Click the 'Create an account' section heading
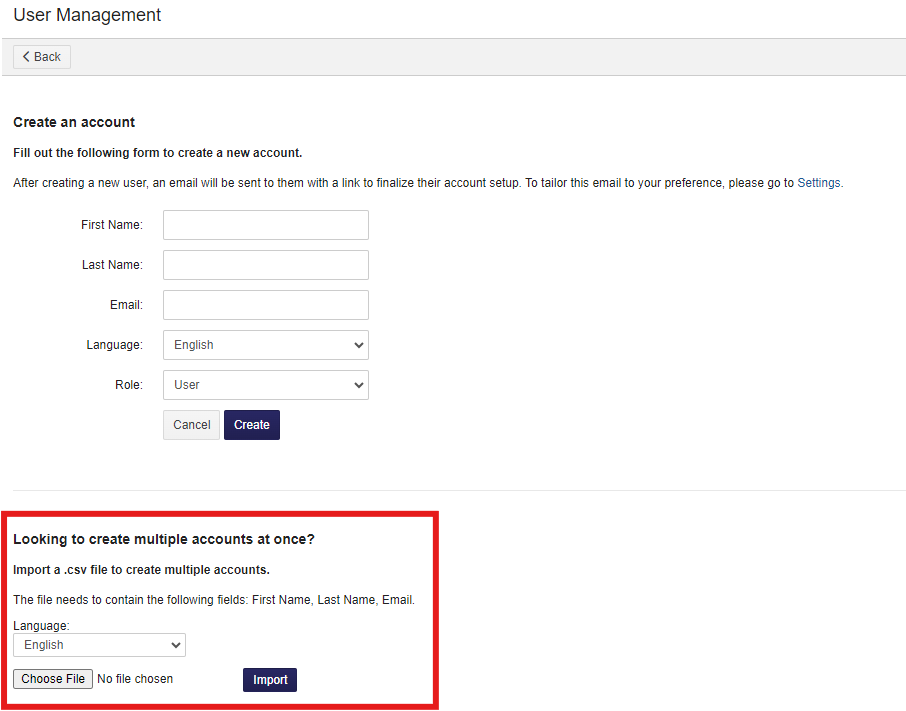906x711 pixels. [x=74, y=122]
